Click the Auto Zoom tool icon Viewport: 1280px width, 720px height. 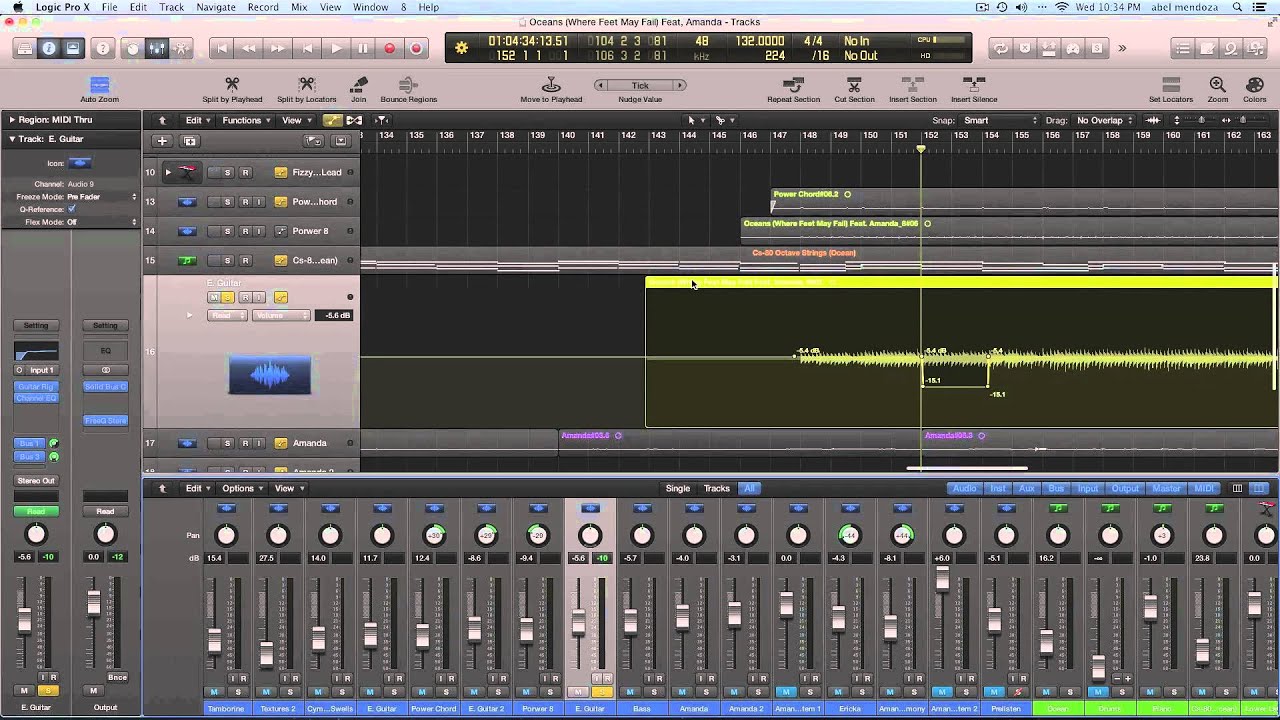point(99,86)
